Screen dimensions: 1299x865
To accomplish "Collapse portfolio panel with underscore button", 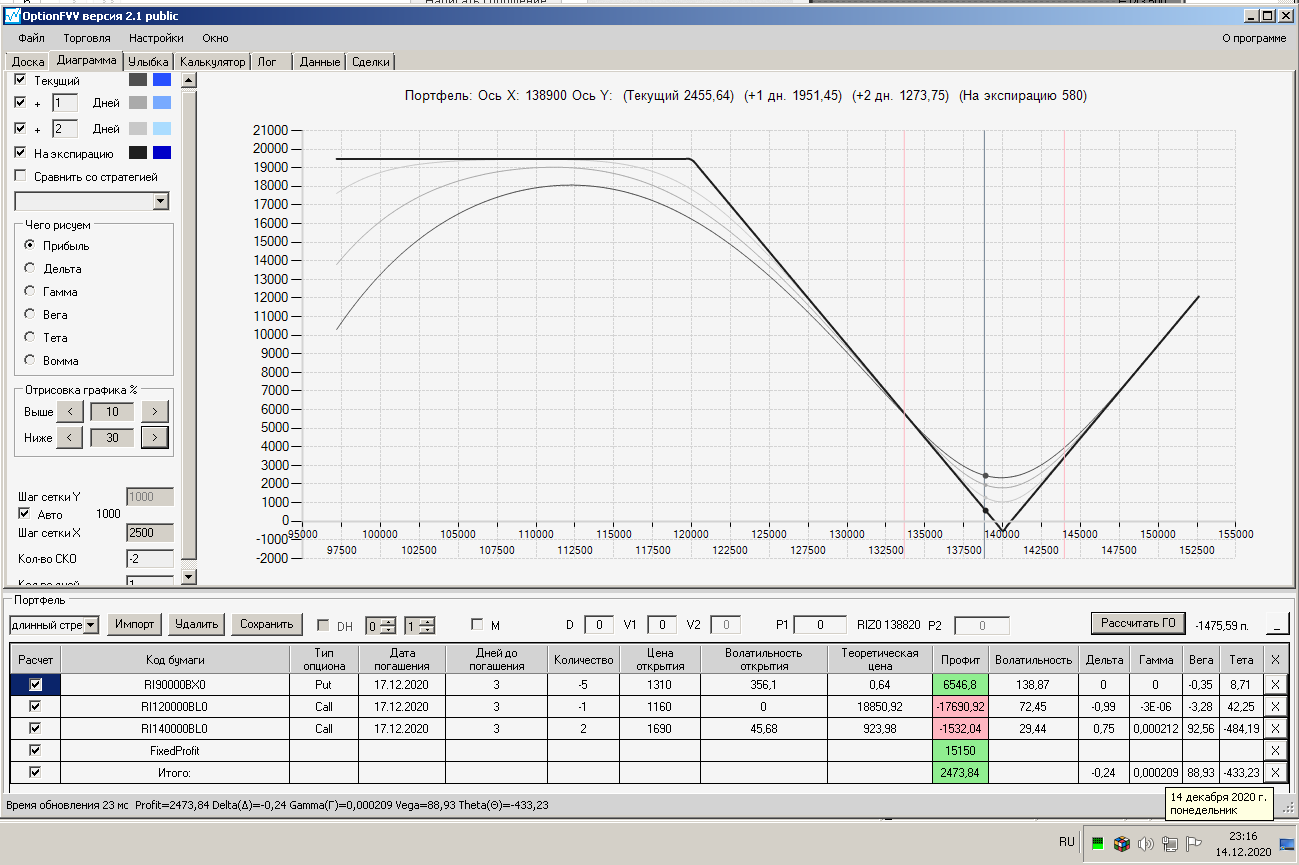I will (x=1277, y=625).
